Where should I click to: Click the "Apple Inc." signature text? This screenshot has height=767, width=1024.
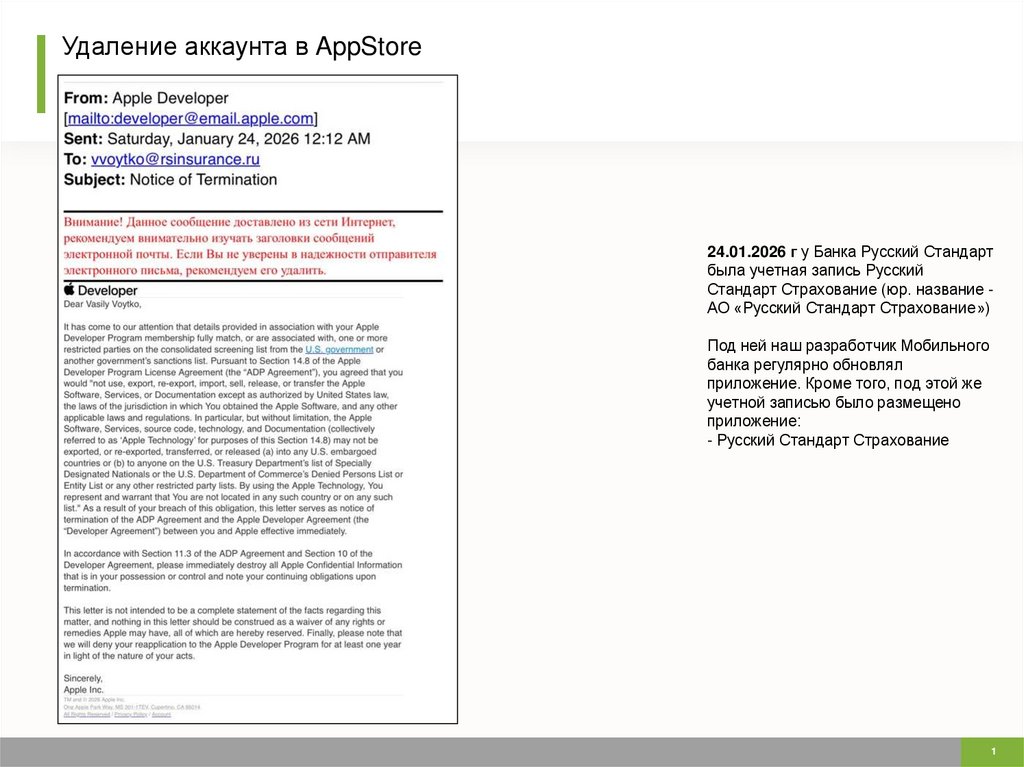[84, 689]
